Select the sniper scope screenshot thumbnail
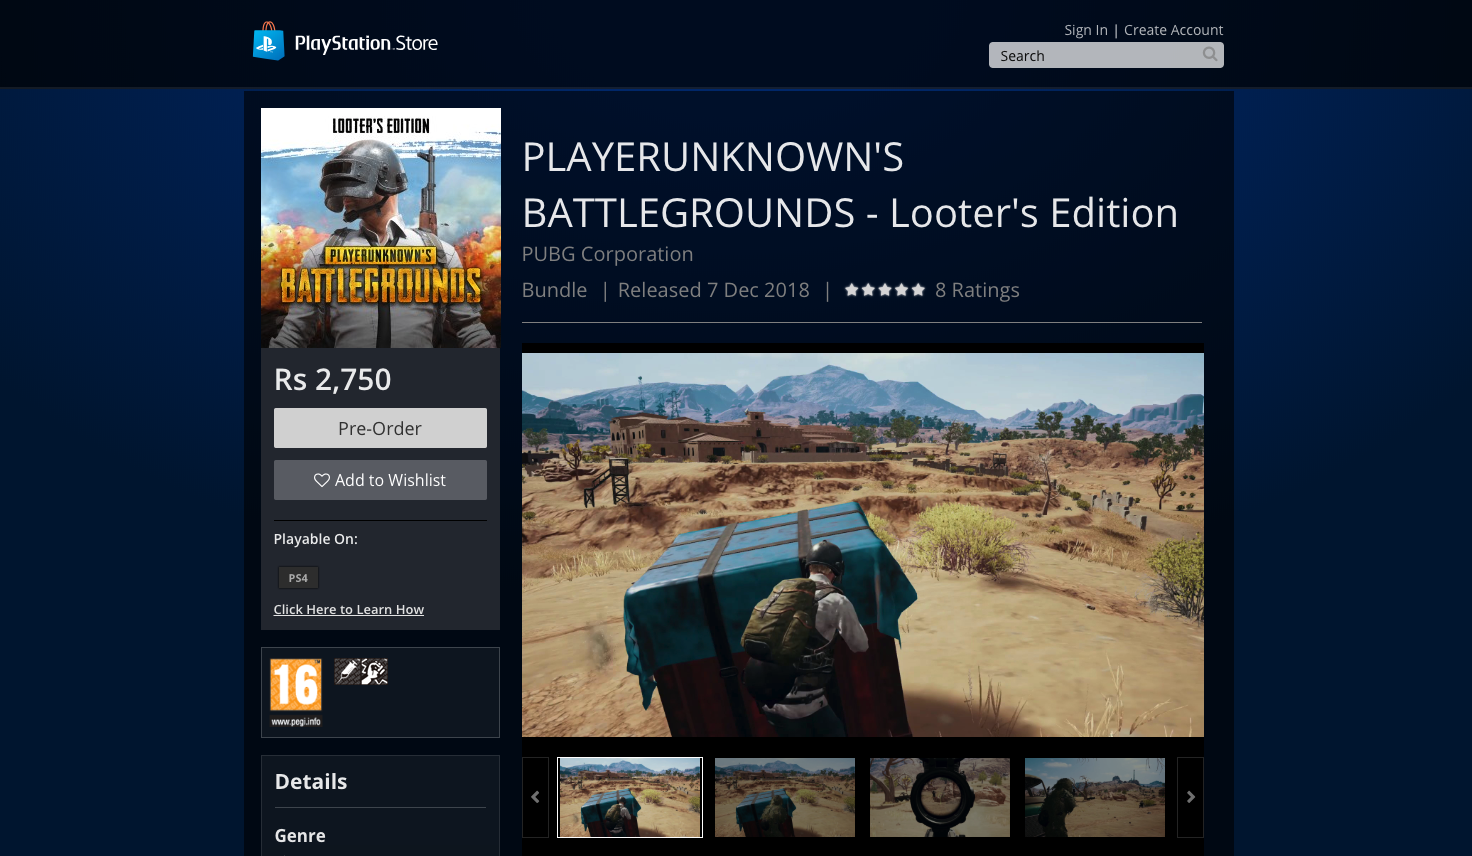Screen dimensions: 1472x856 [x=940, y=797]
